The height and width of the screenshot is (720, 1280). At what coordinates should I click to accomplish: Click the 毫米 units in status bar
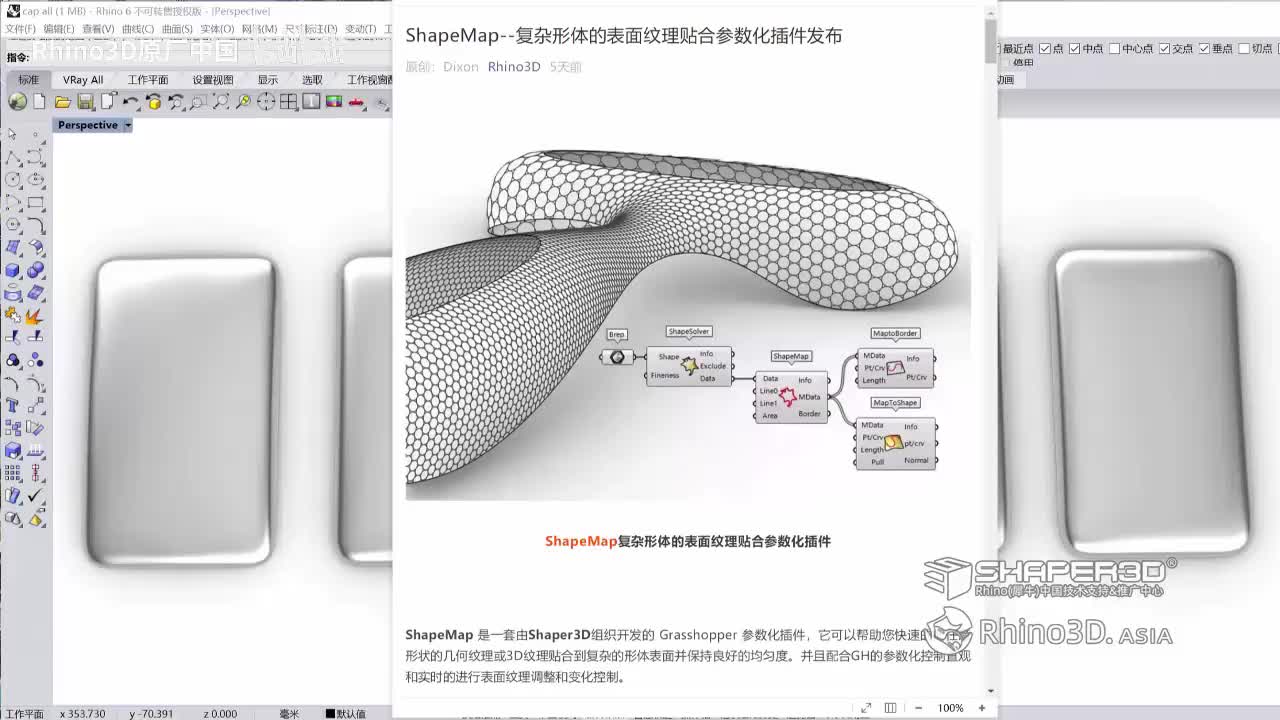289,714
